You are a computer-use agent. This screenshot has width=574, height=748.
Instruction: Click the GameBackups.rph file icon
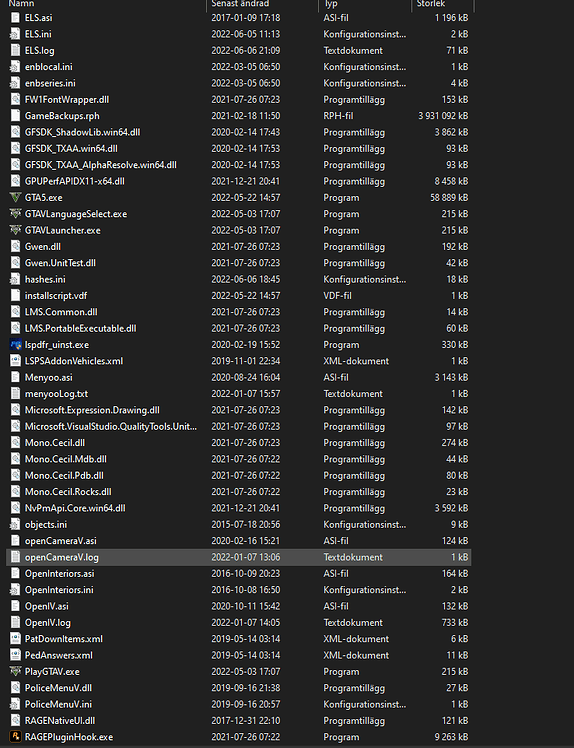pyautogui.click(x=16, y=115)
